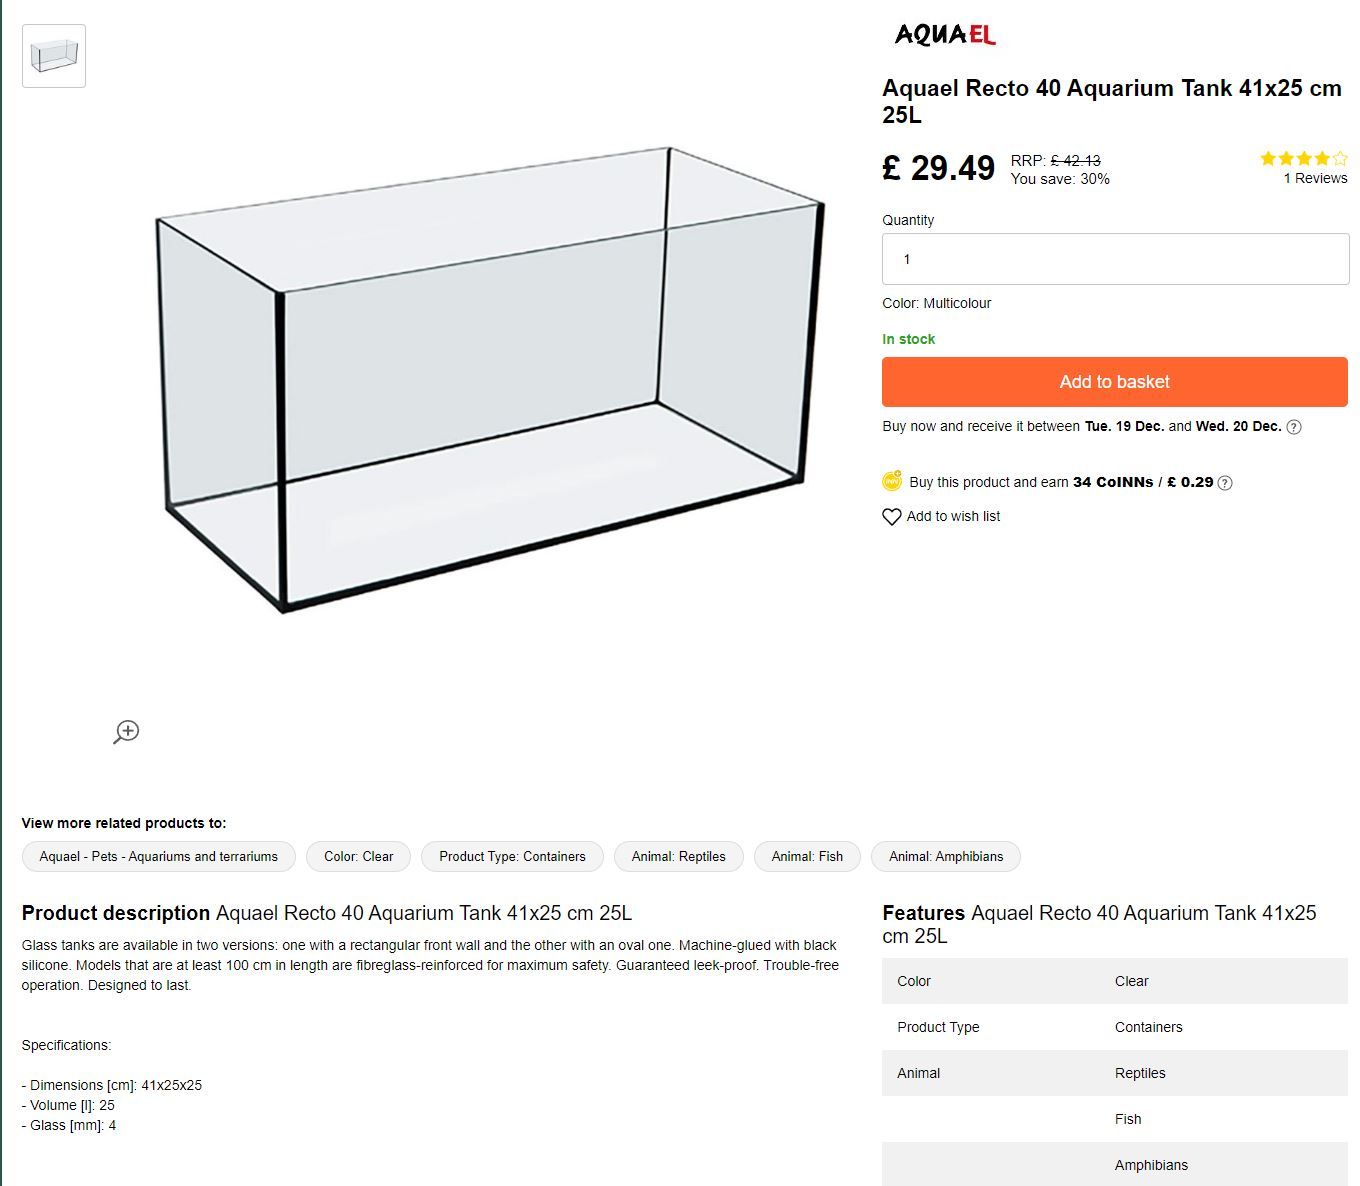This screenshot has height=1186, width=1360.
Task: Click the CoINNs help question mark icon
Action: click(1225, 483)
